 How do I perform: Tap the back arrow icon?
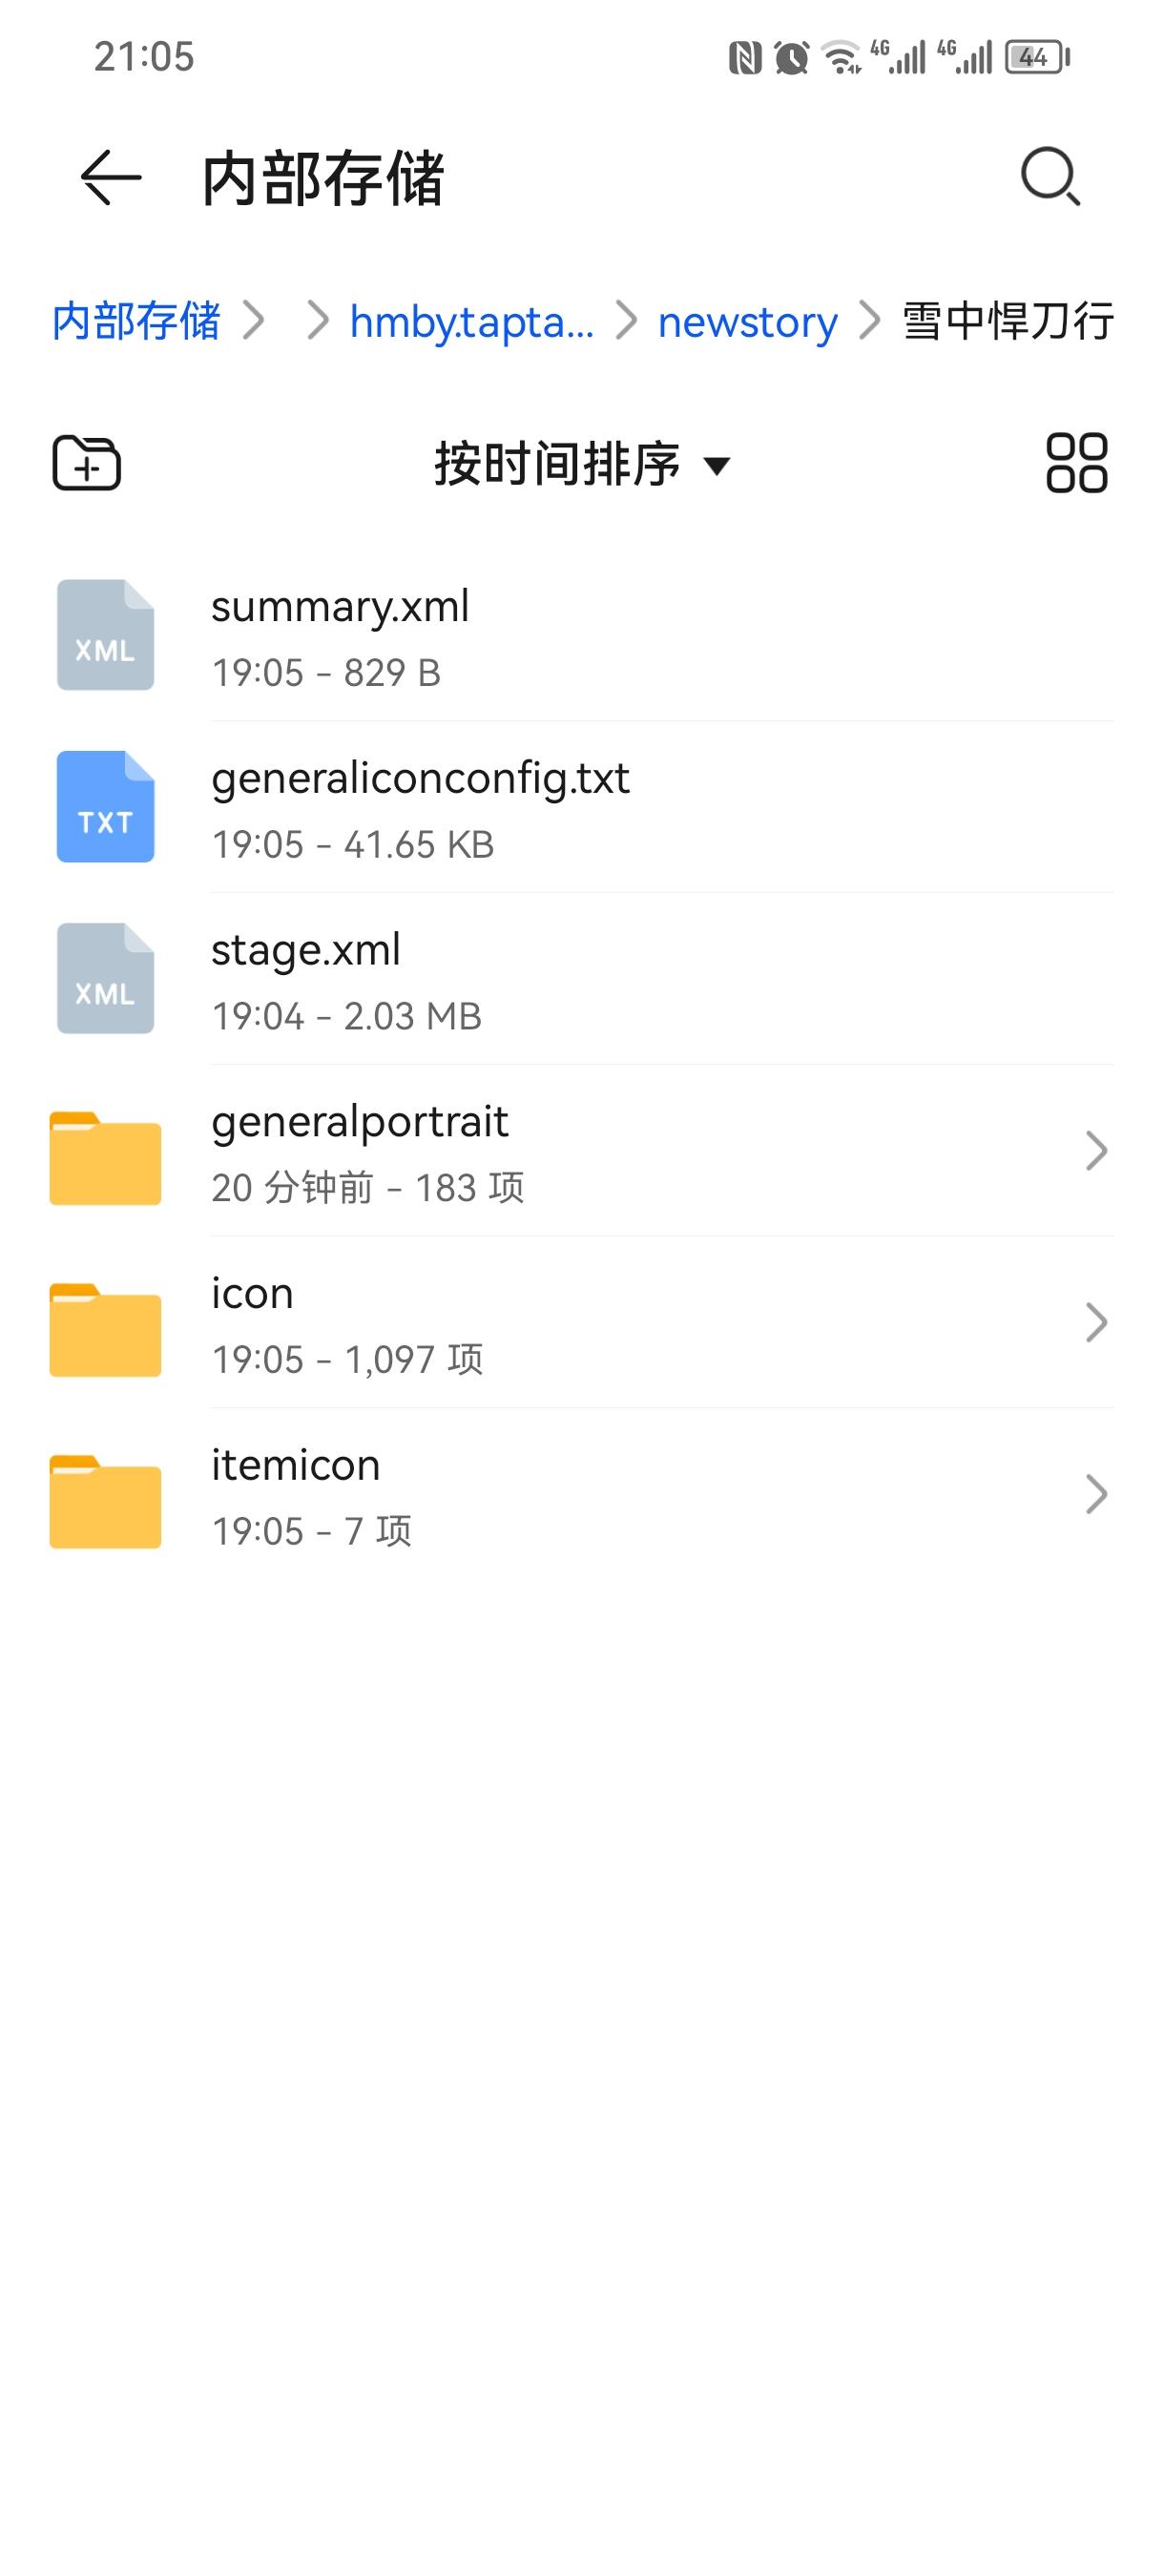[x=110, y=178]
